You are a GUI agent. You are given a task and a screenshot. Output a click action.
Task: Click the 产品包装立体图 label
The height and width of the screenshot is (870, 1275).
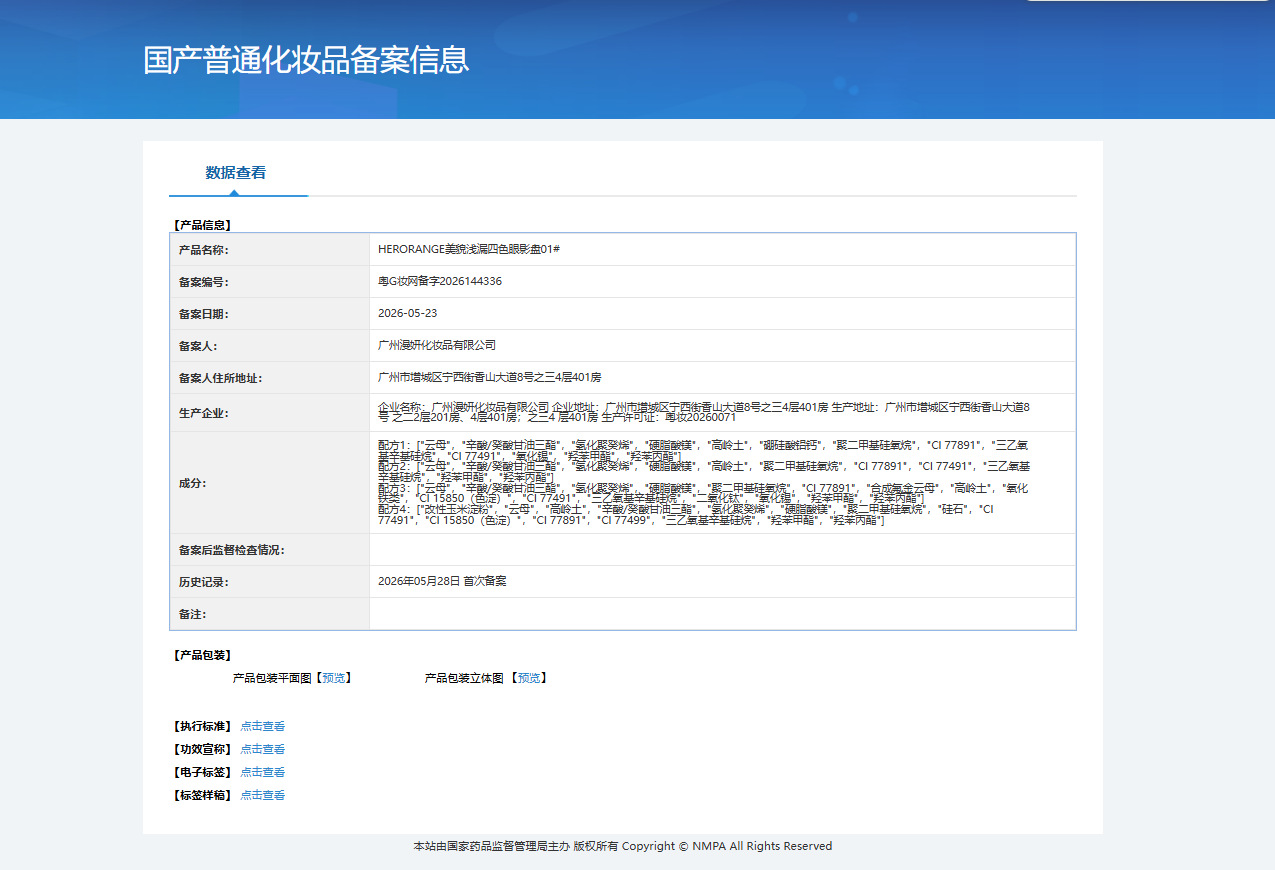pyautogui.click(x=465, y=678)
